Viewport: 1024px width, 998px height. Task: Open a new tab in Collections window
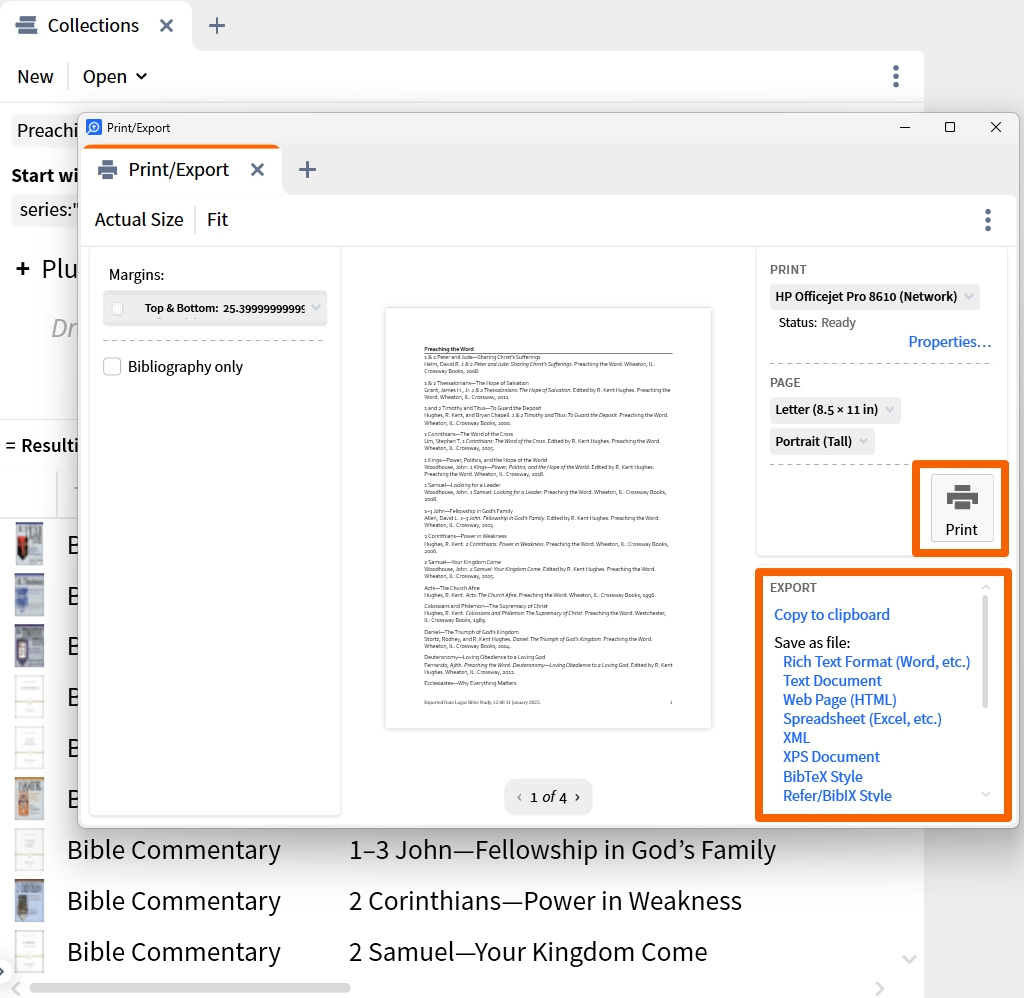pyautogui.click(x=217, y=25)
